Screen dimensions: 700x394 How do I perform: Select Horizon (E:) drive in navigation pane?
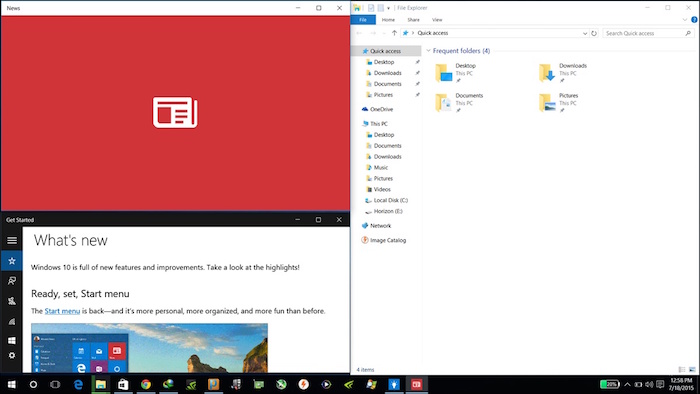pos(388,212)
